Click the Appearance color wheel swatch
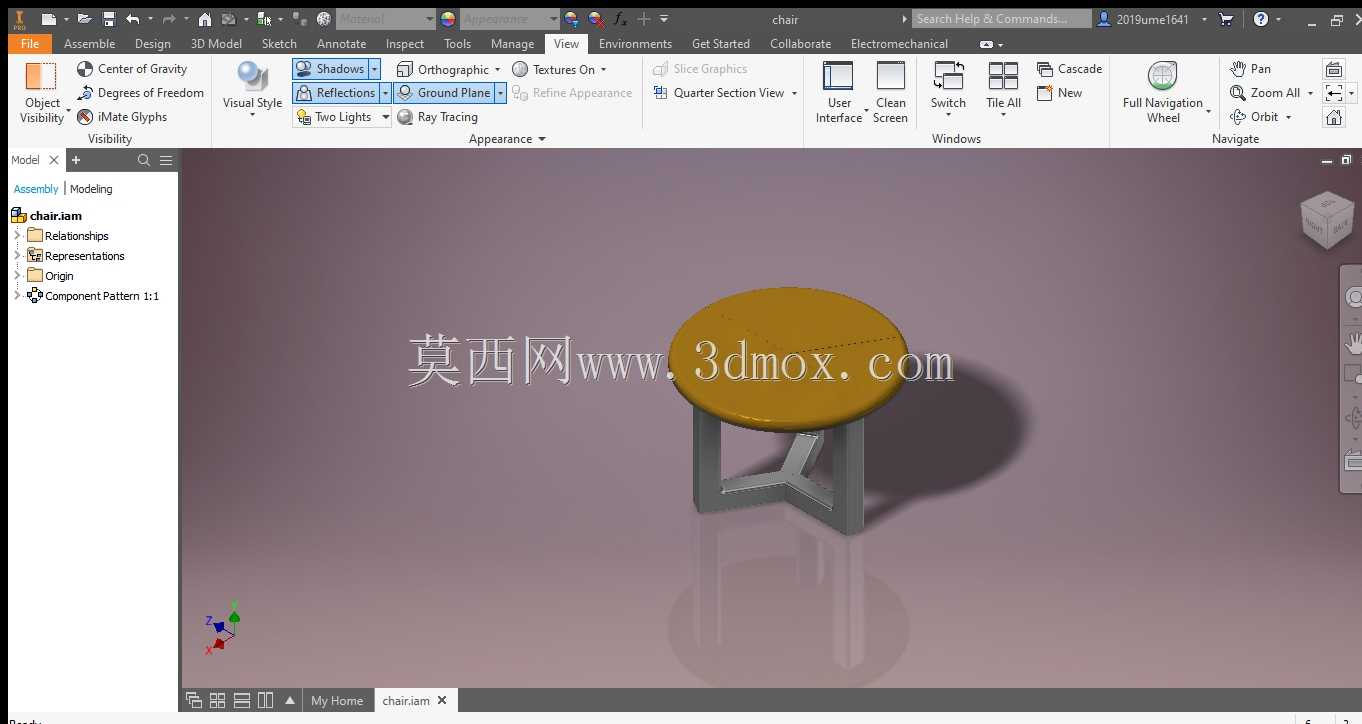The width and height of the screenshot is (1362, 724). point(447,19)
